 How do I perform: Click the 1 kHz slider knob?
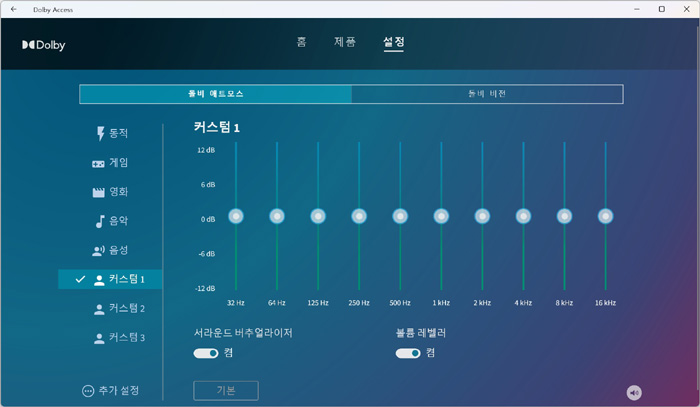click(x=442, y=216)
